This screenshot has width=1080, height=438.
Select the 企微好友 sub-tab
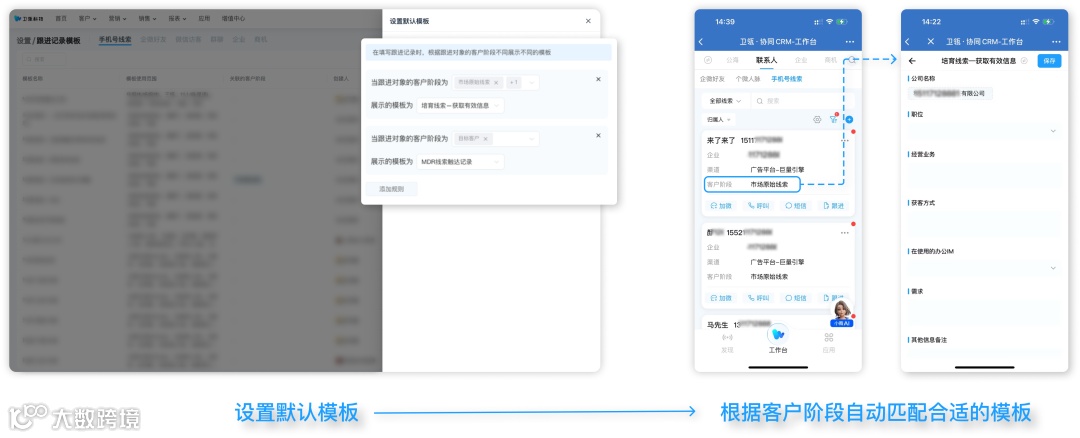point(713,79)
